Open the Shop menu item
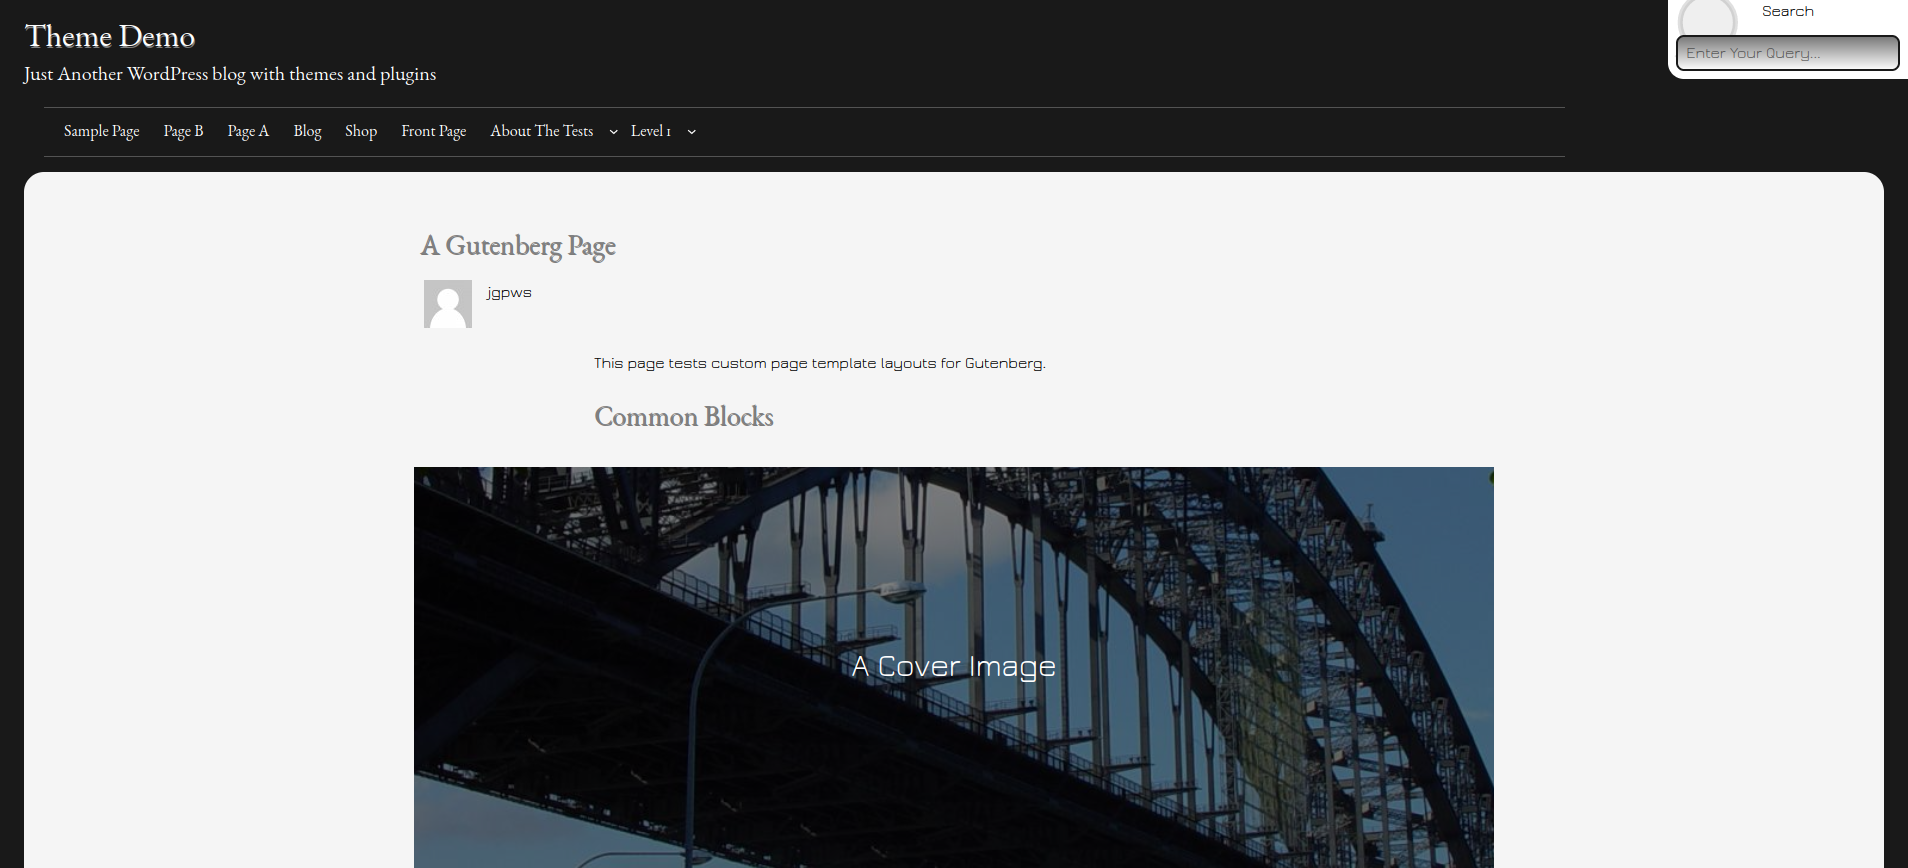 (361, 131)
